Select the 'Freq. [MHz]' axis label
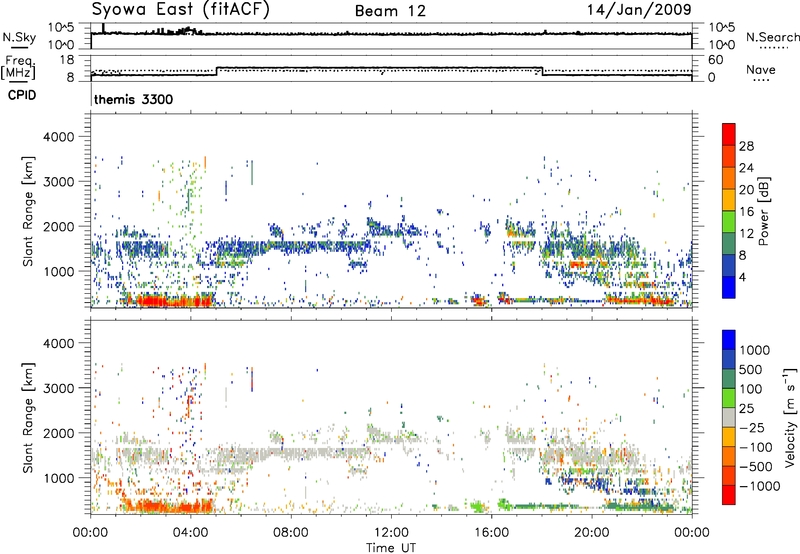 click(x=19, y=67)
